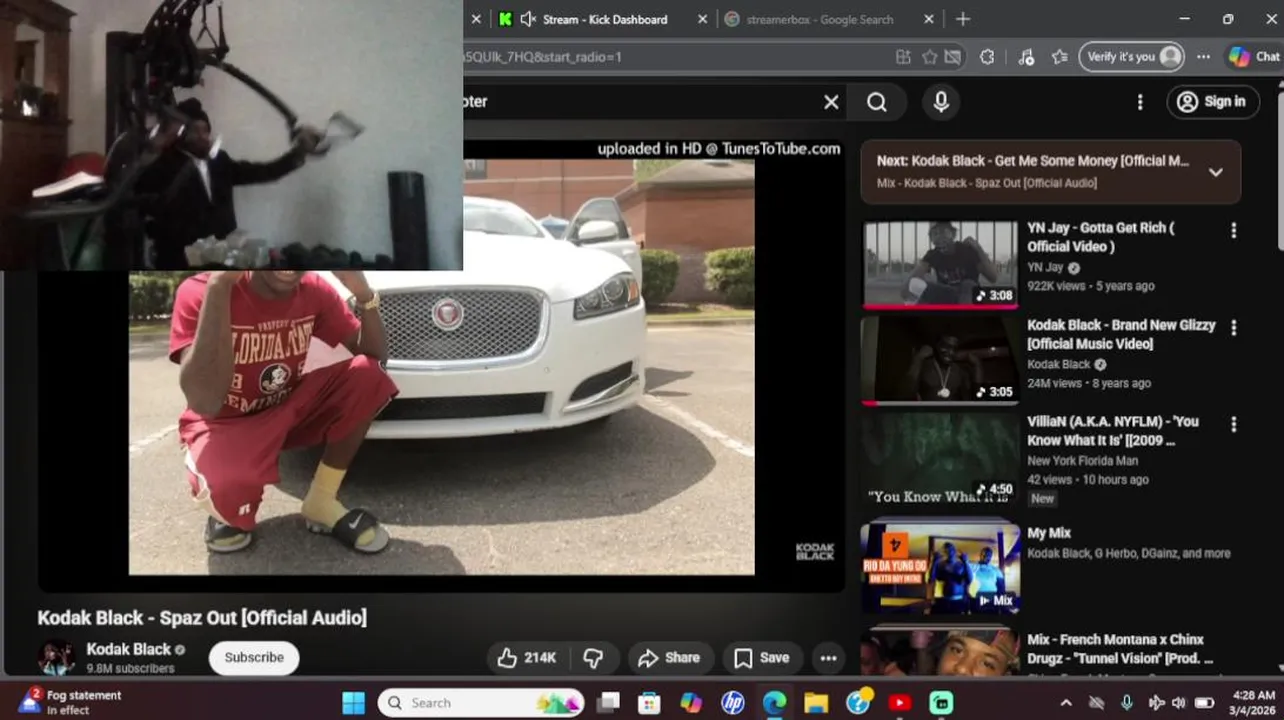Open YouTube settings three-dot menu
This screenshot has width=1284, height=720.
point(1140,102)
